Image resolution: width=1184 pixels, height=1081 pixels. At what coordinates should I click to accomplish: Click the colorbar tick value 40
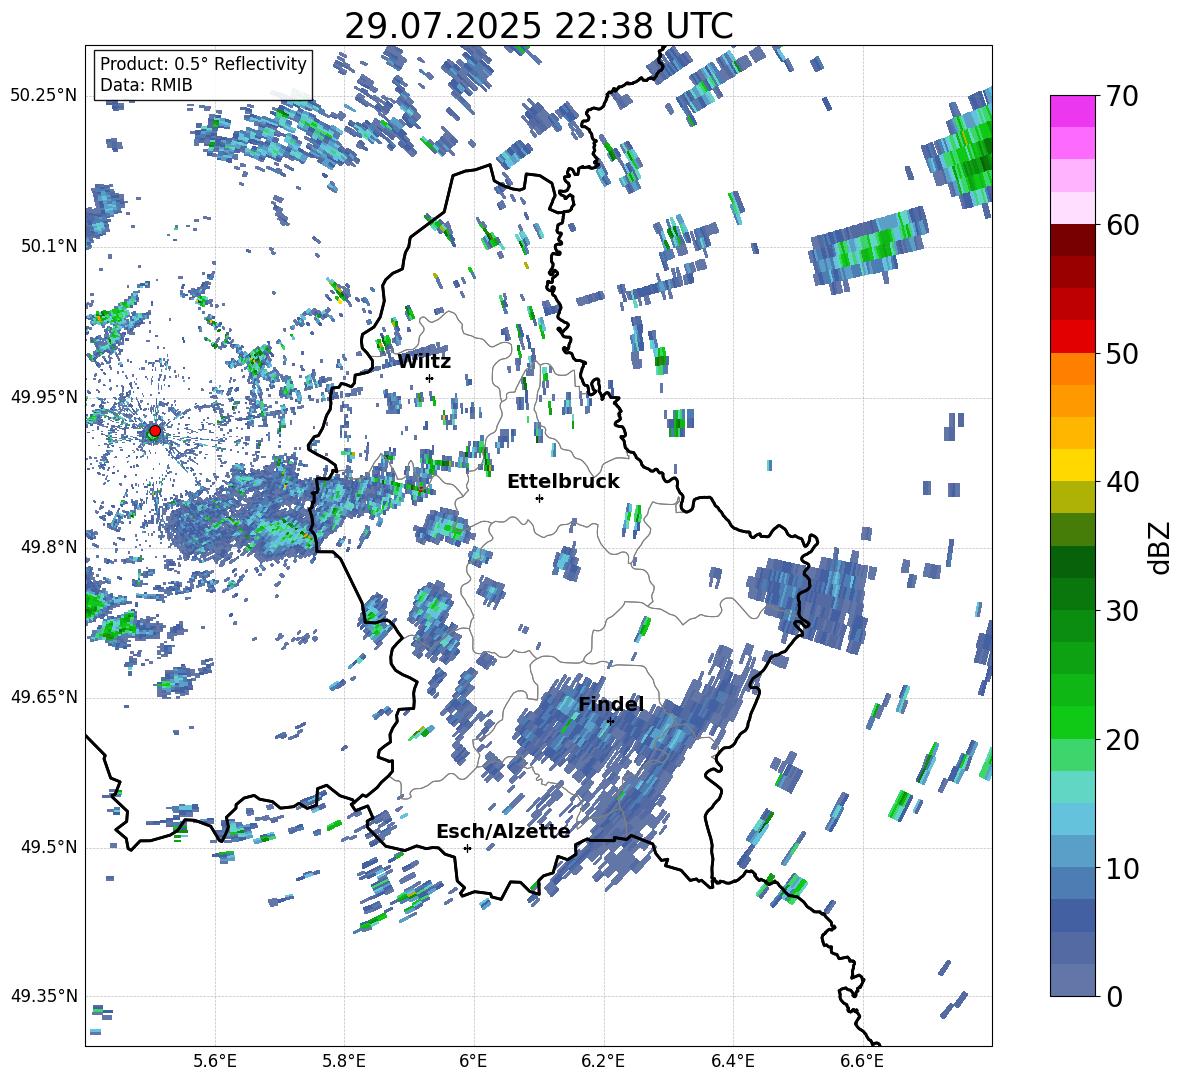tap(1122, 482)
